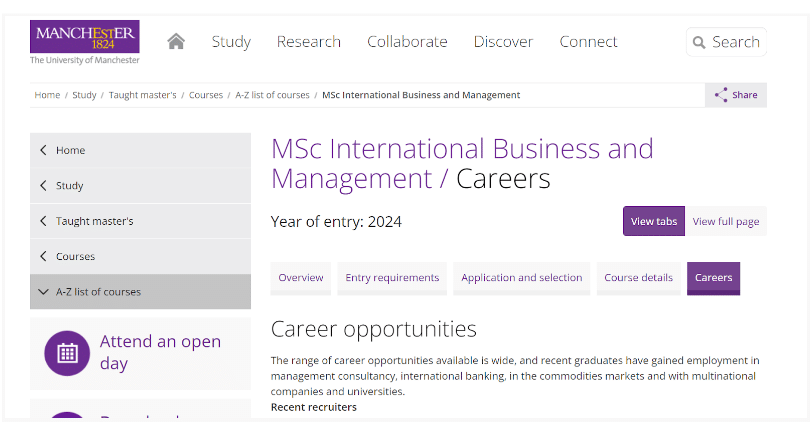Go to home via house icon
This screenshot has width=810, height=422.
point(176,41)
